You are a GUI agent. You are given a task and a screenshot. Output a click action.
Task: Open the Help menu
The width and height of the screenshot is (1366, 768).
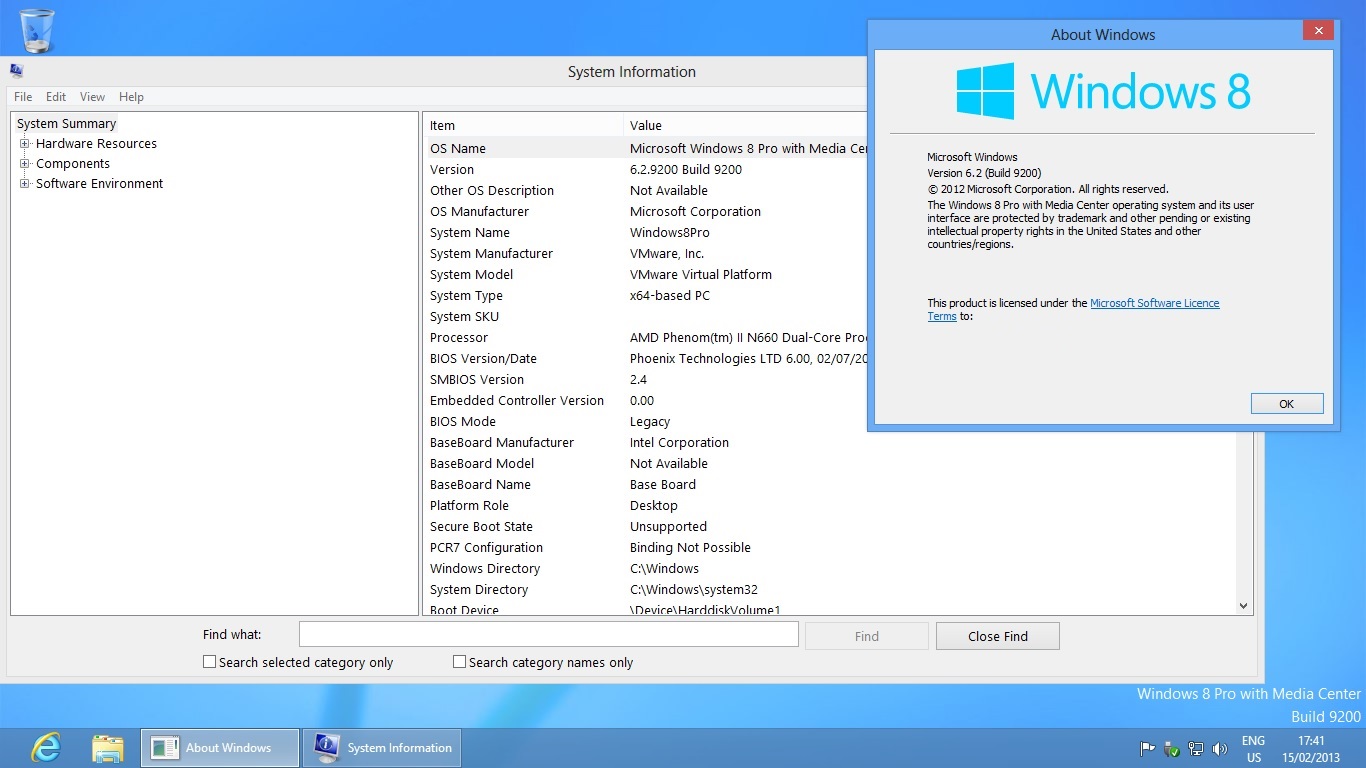tap(131, 97)
